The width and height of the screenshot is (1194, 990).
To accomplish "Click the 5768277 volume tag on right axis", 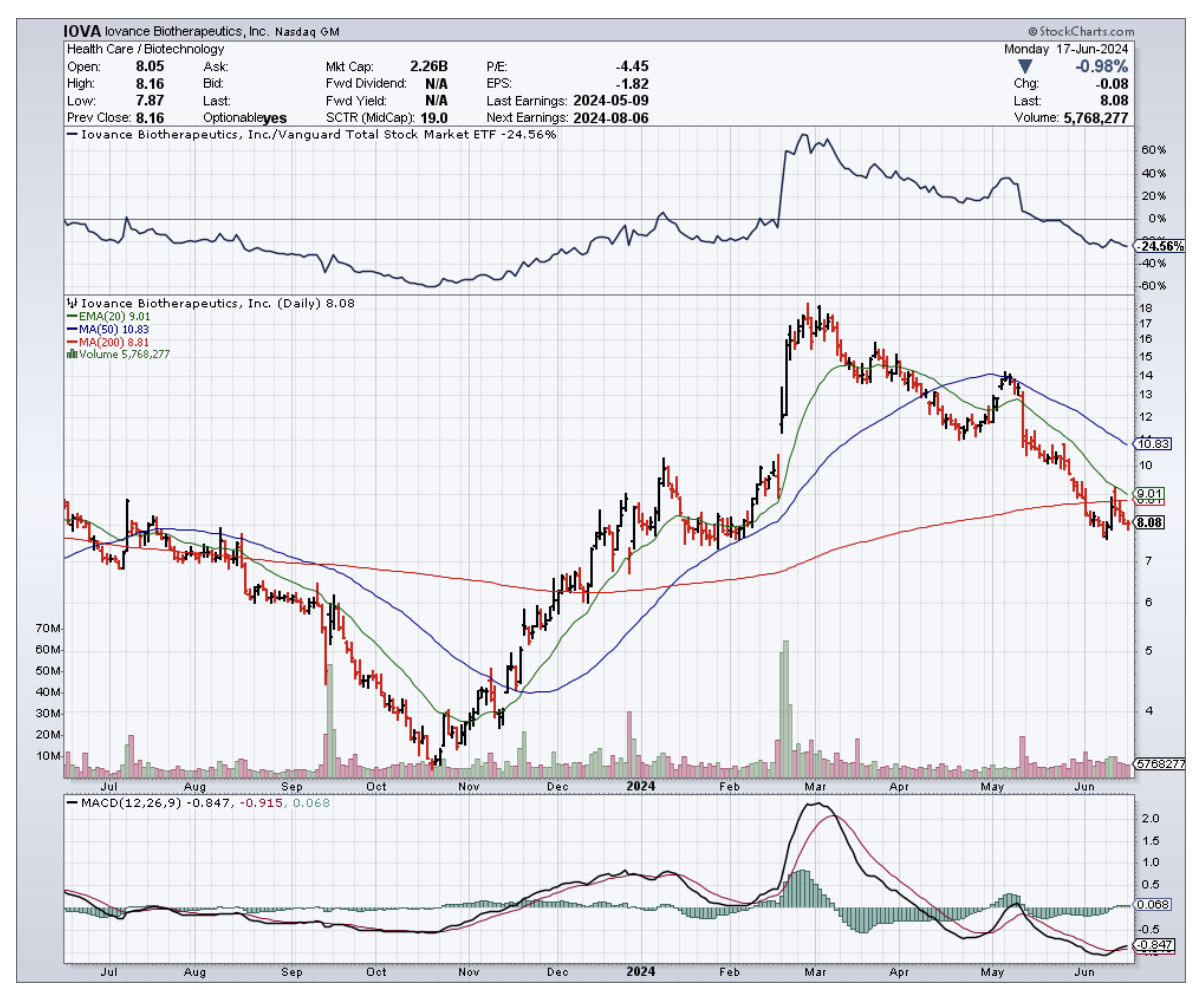I will click(x=1160, y=764).
